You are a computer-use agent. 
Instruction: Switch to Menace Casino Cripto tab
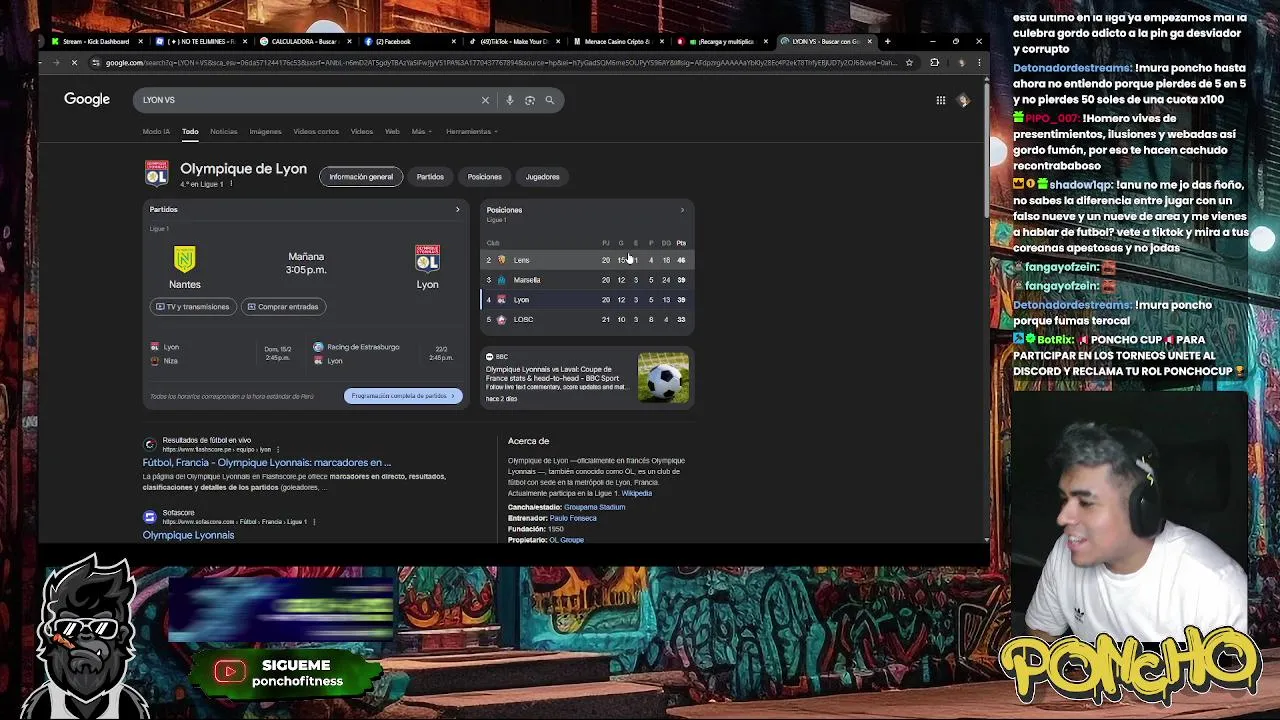click(x=617, y=41)
